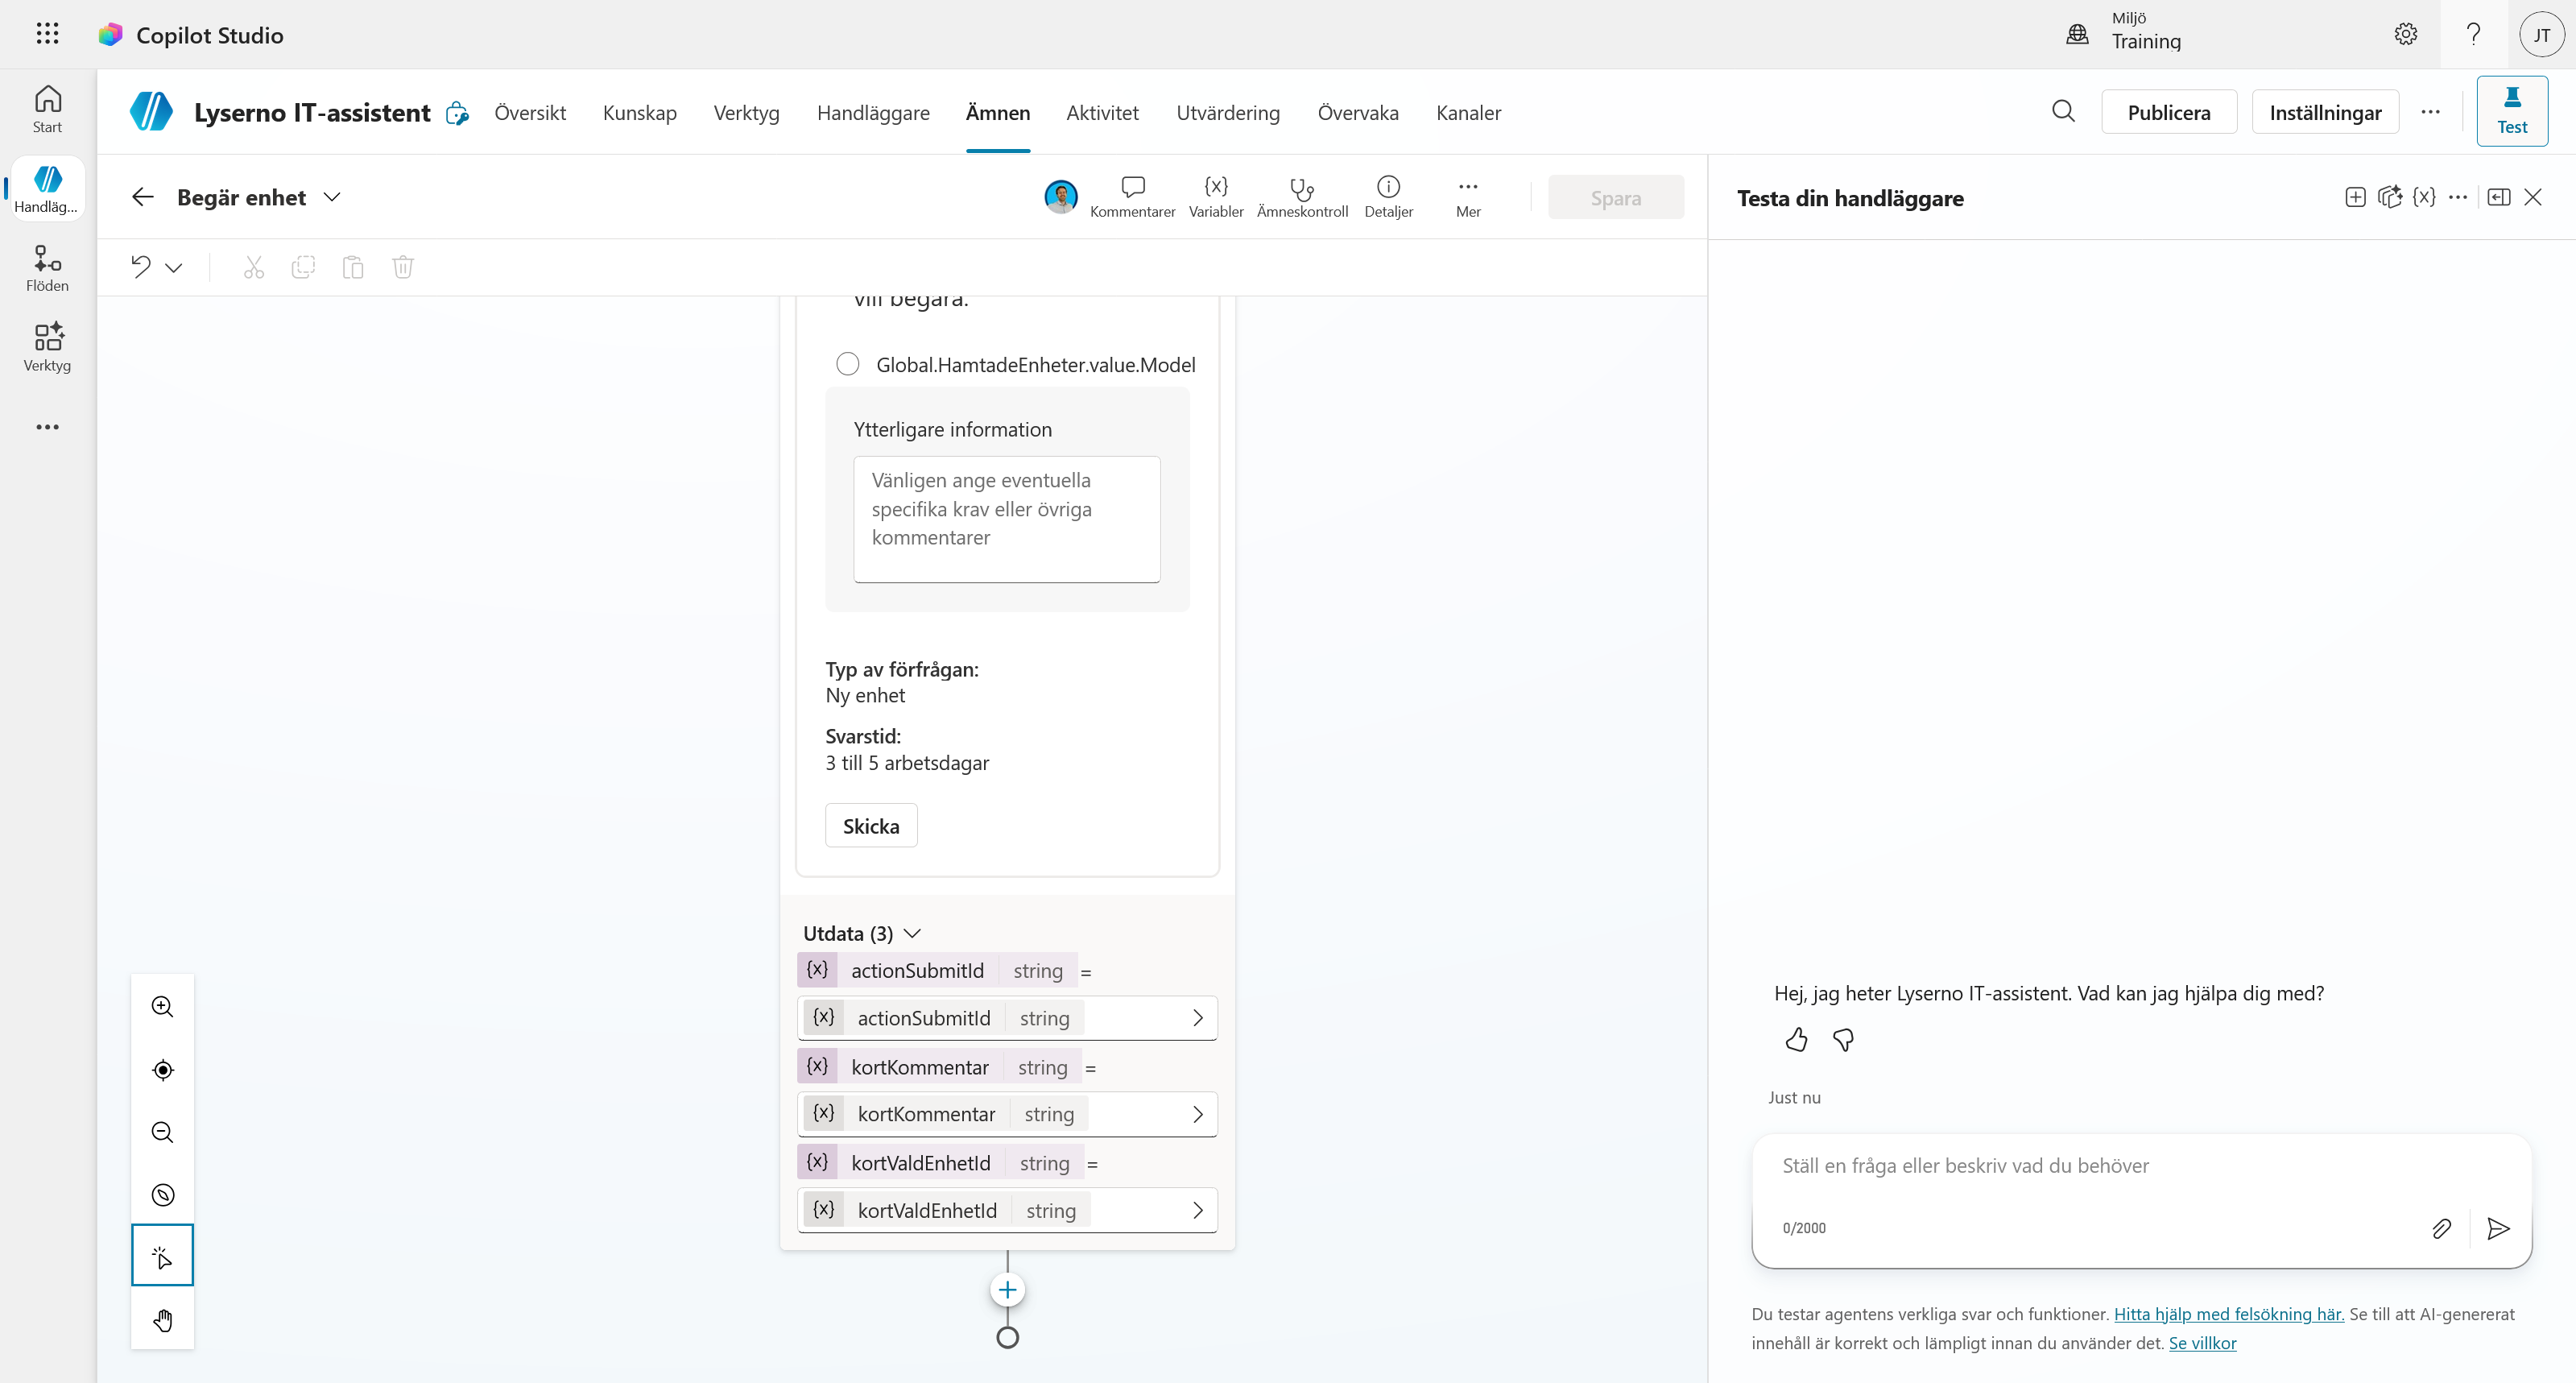This screenshot has width=2576, height=1383.
Task: Expand the kortValdEnhetId variable selector row
Action: click(1007, 1210)
